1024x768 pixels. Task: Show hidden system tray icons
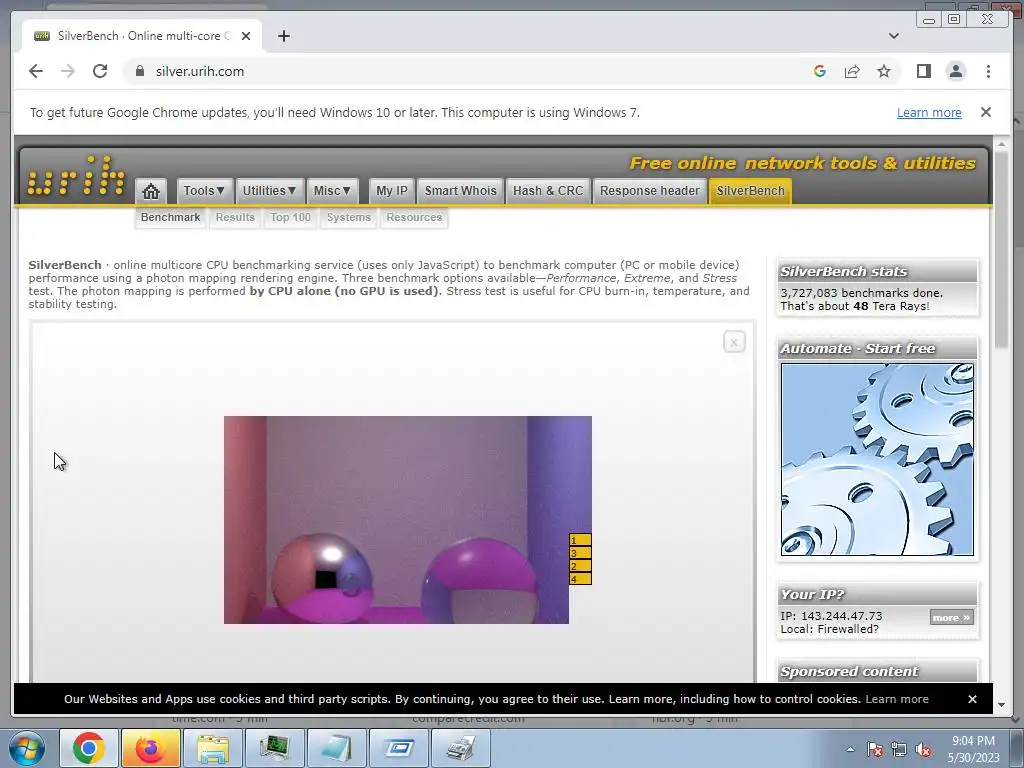pyautogui.click(x=850, y=749)
